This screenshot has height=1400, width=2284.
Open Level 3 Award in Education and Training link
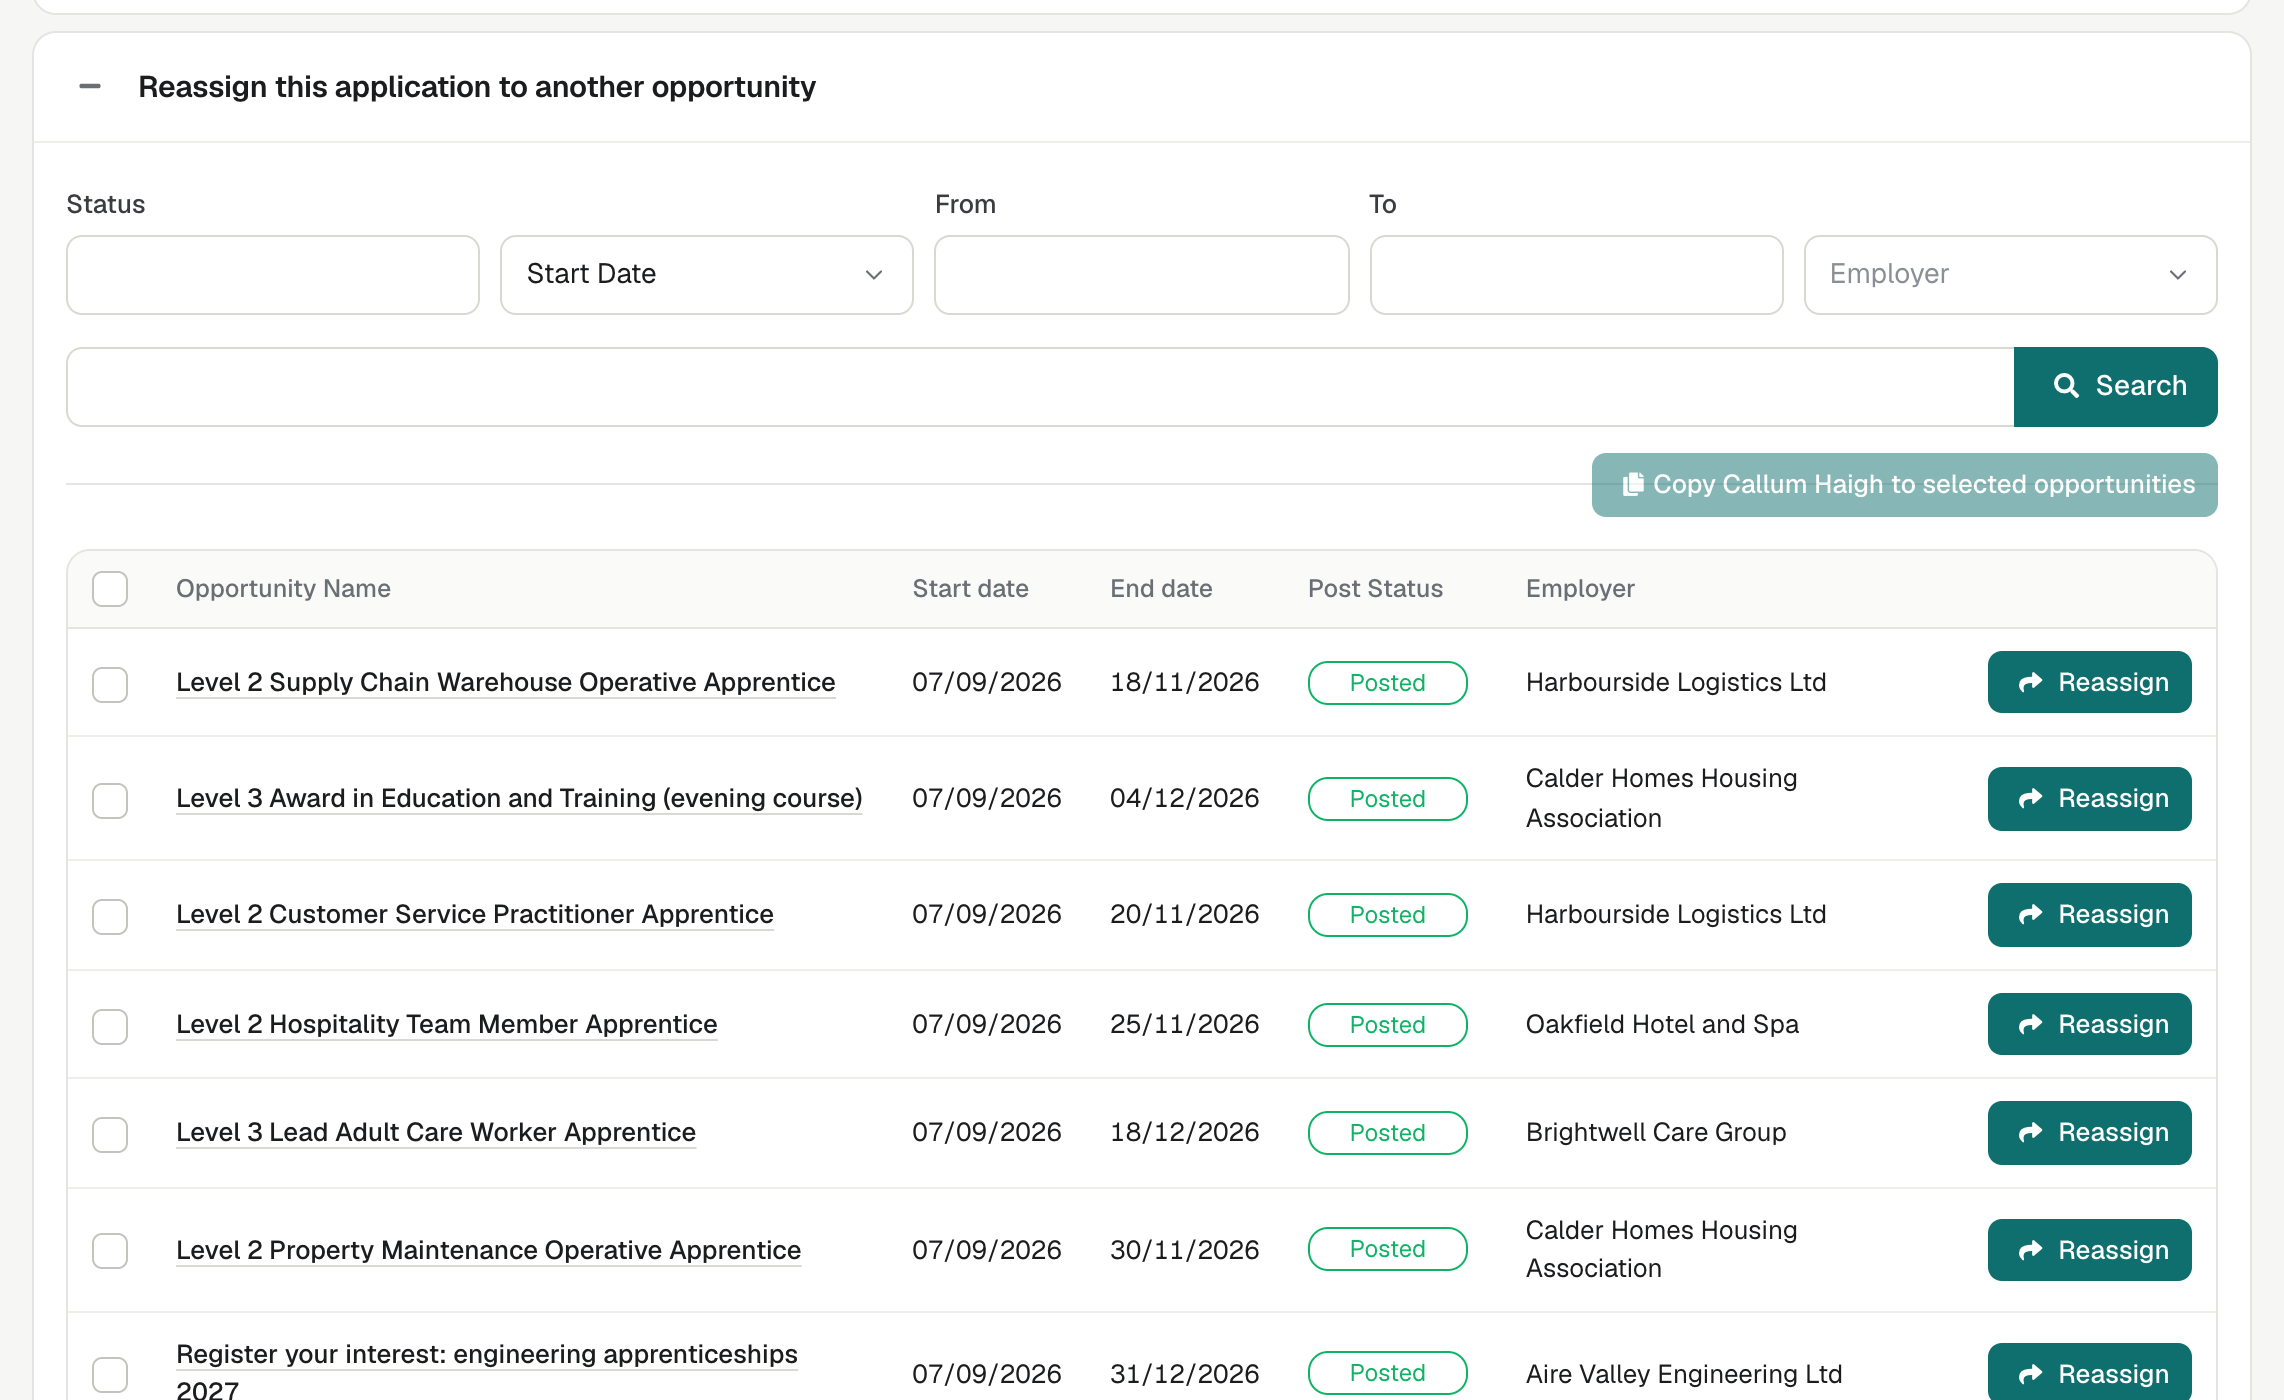pyautogui.click(x=519, y=798)
